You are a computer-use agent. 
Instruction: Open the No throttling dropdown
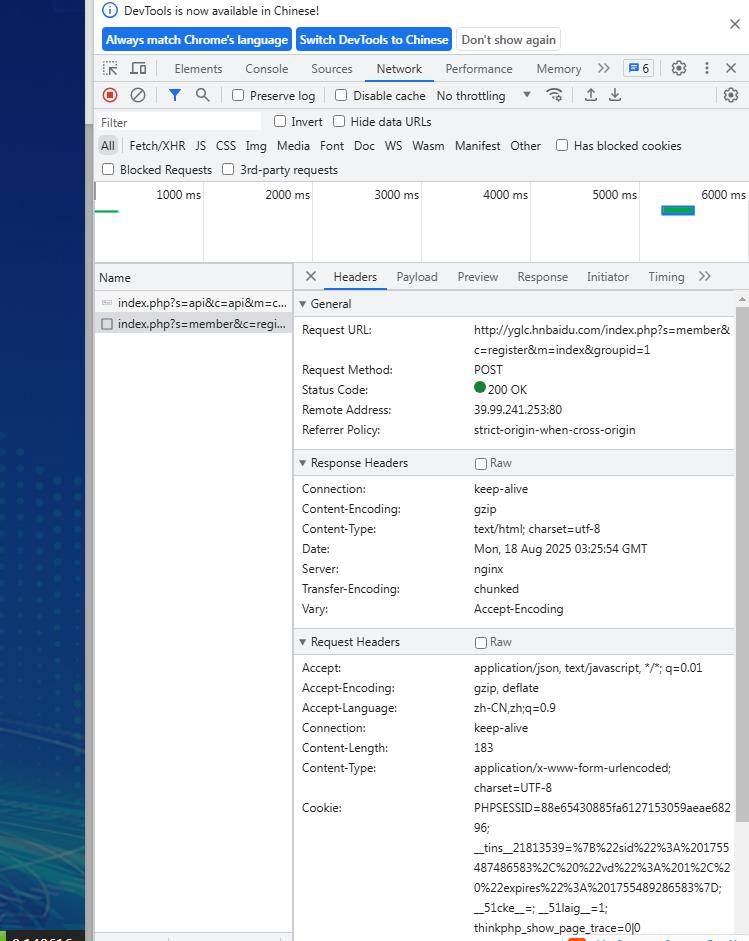[x=483, y=96]
